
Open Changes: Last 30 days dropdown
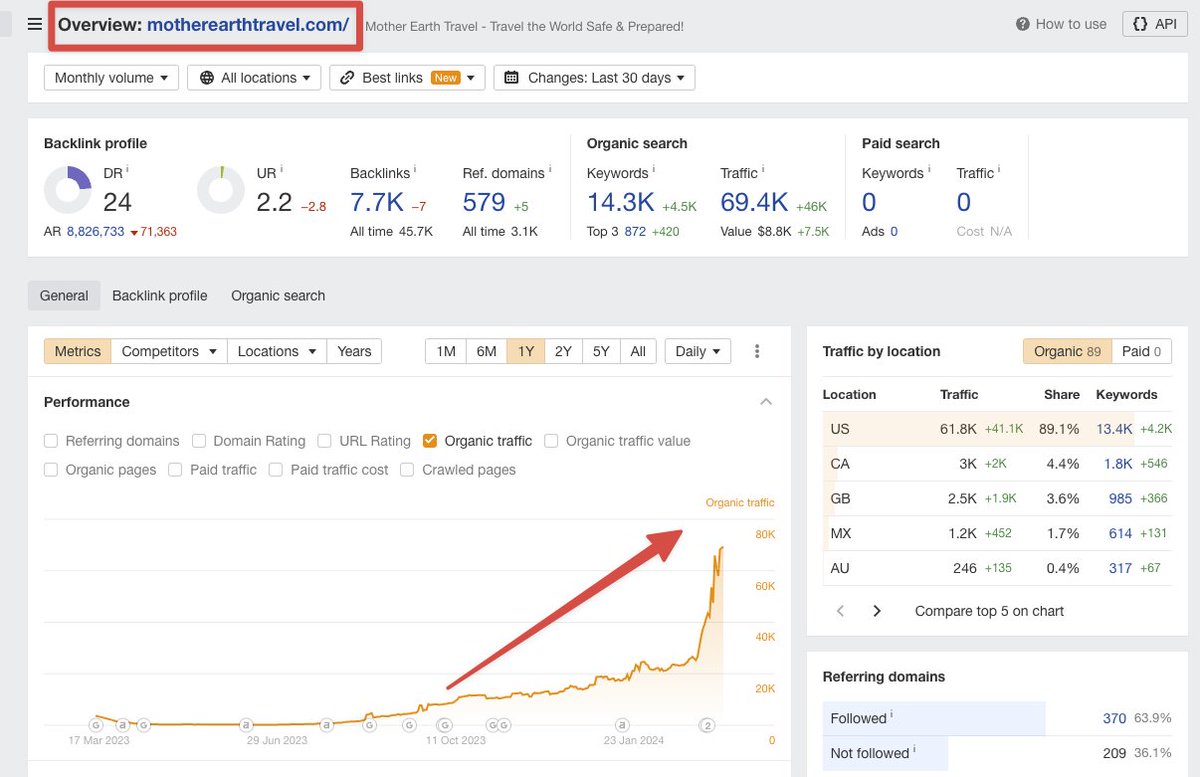coord(594,78)
